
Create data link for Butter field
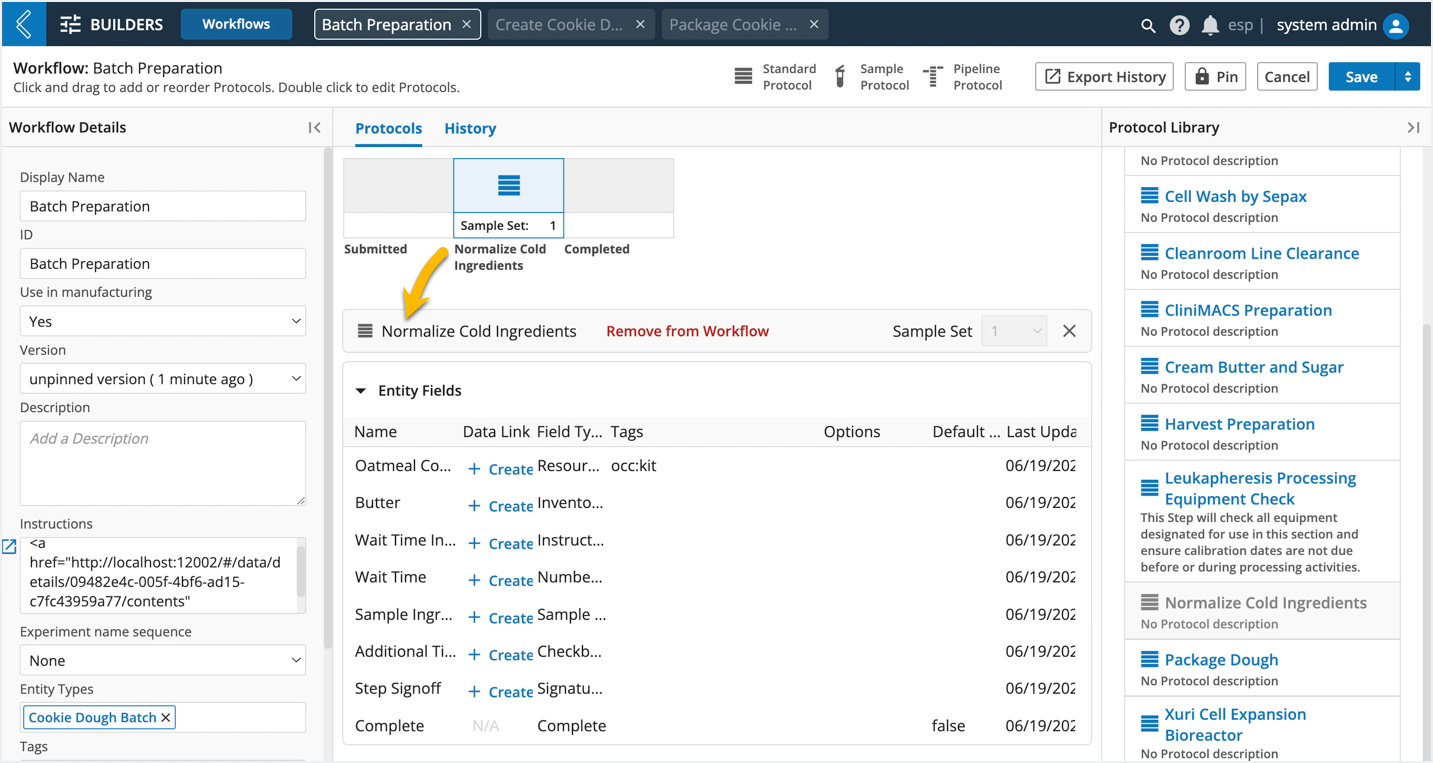coord(500,506)
